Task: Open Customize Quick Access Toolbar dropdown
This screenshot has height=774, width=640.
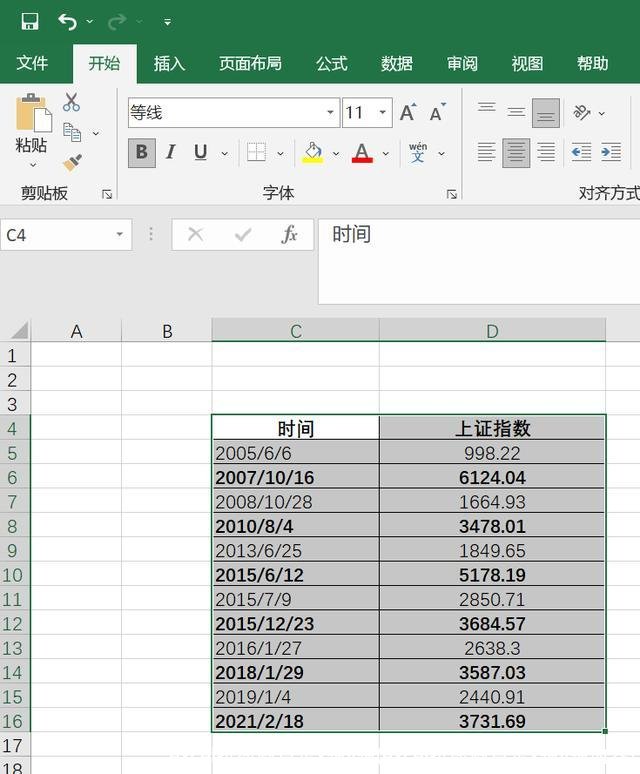Action: click(168, 22)
